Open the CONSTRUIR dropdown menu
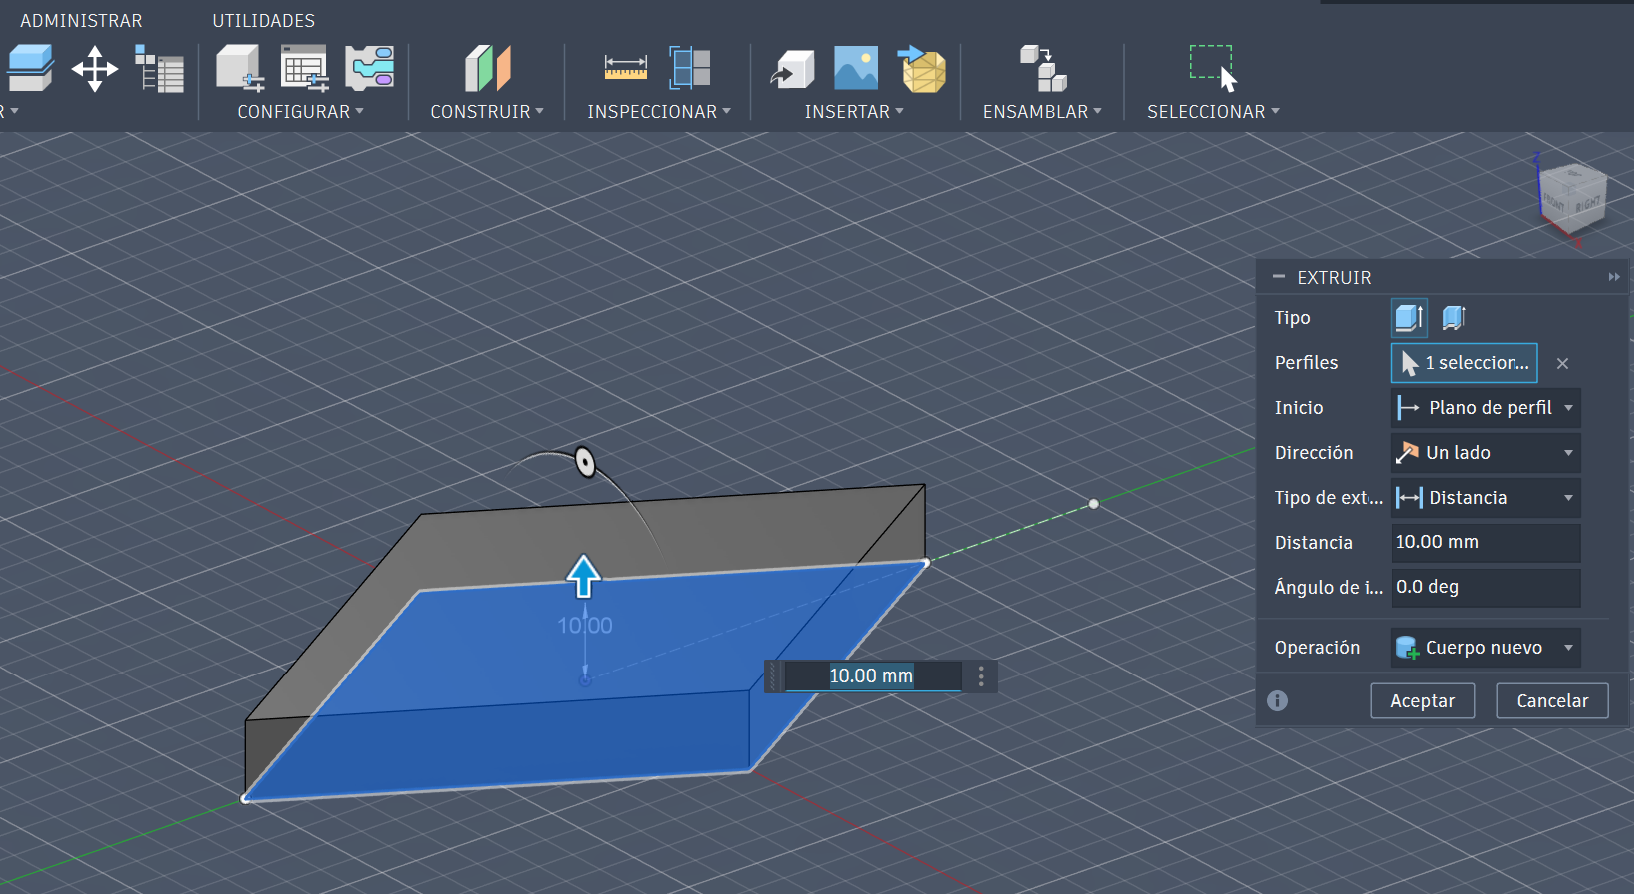Viewport: 1634px width, 894px height. 487,112
